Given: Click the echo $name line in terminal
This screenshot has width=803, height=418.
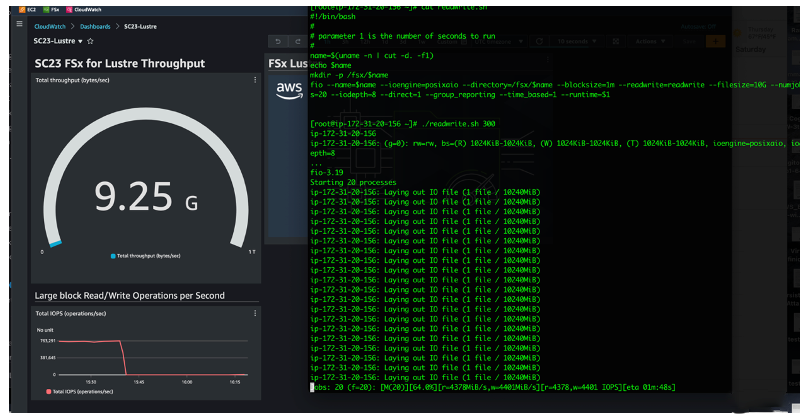Looking at the screenshot, I should (331, 66).
